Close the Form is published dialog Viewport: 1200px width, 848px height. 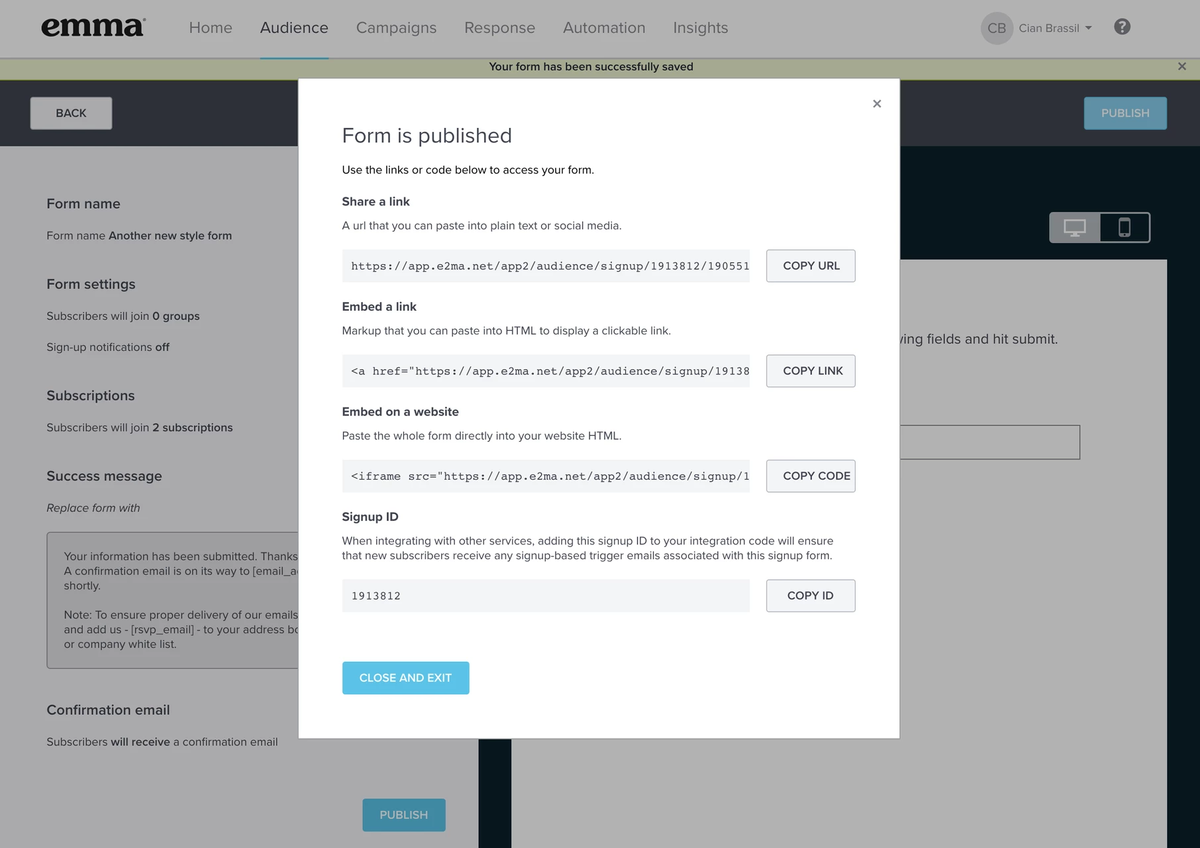[x=877, y=103]
